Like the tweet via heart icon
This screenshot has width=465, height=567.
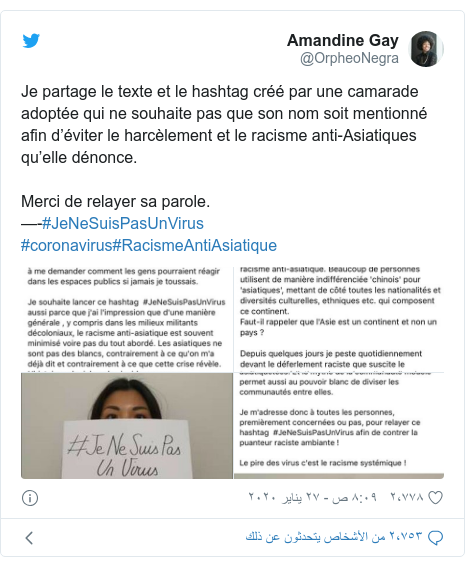point(435,498)
